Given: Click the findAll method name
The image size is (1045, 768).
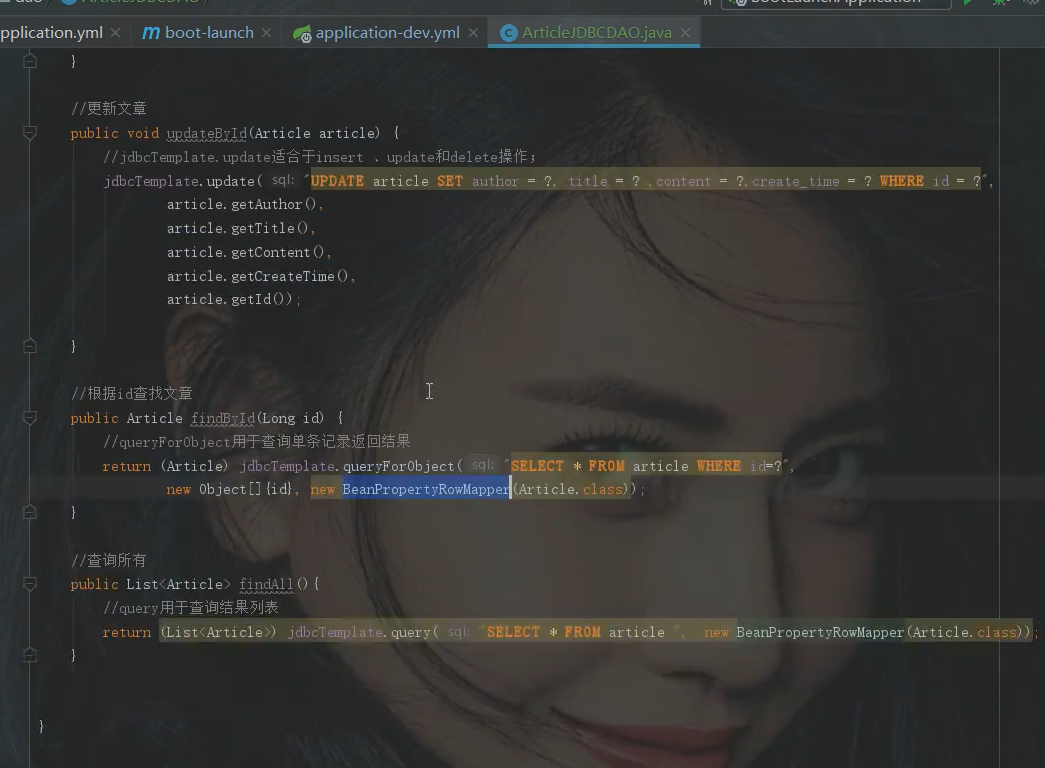Looking at the screenshot, I should [266, 584].
